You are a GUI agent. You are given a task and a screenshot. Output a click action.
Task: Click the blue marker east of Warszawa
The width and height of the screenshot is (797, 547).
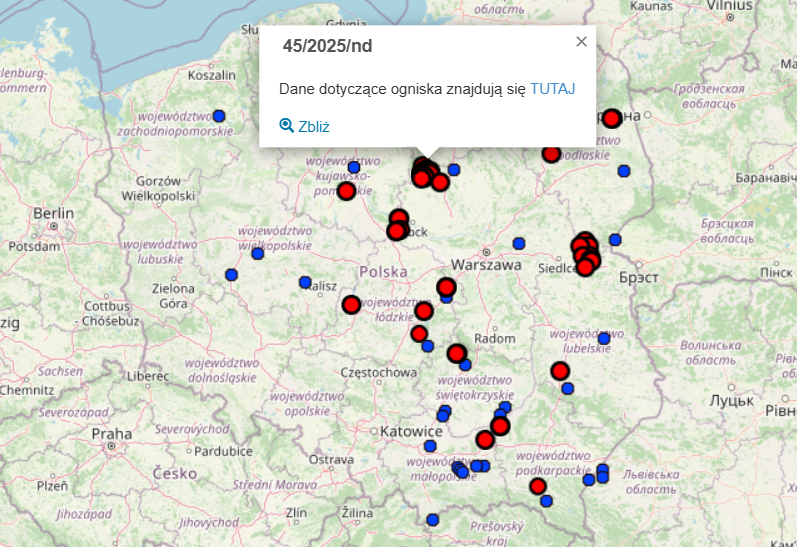(519, 243)
